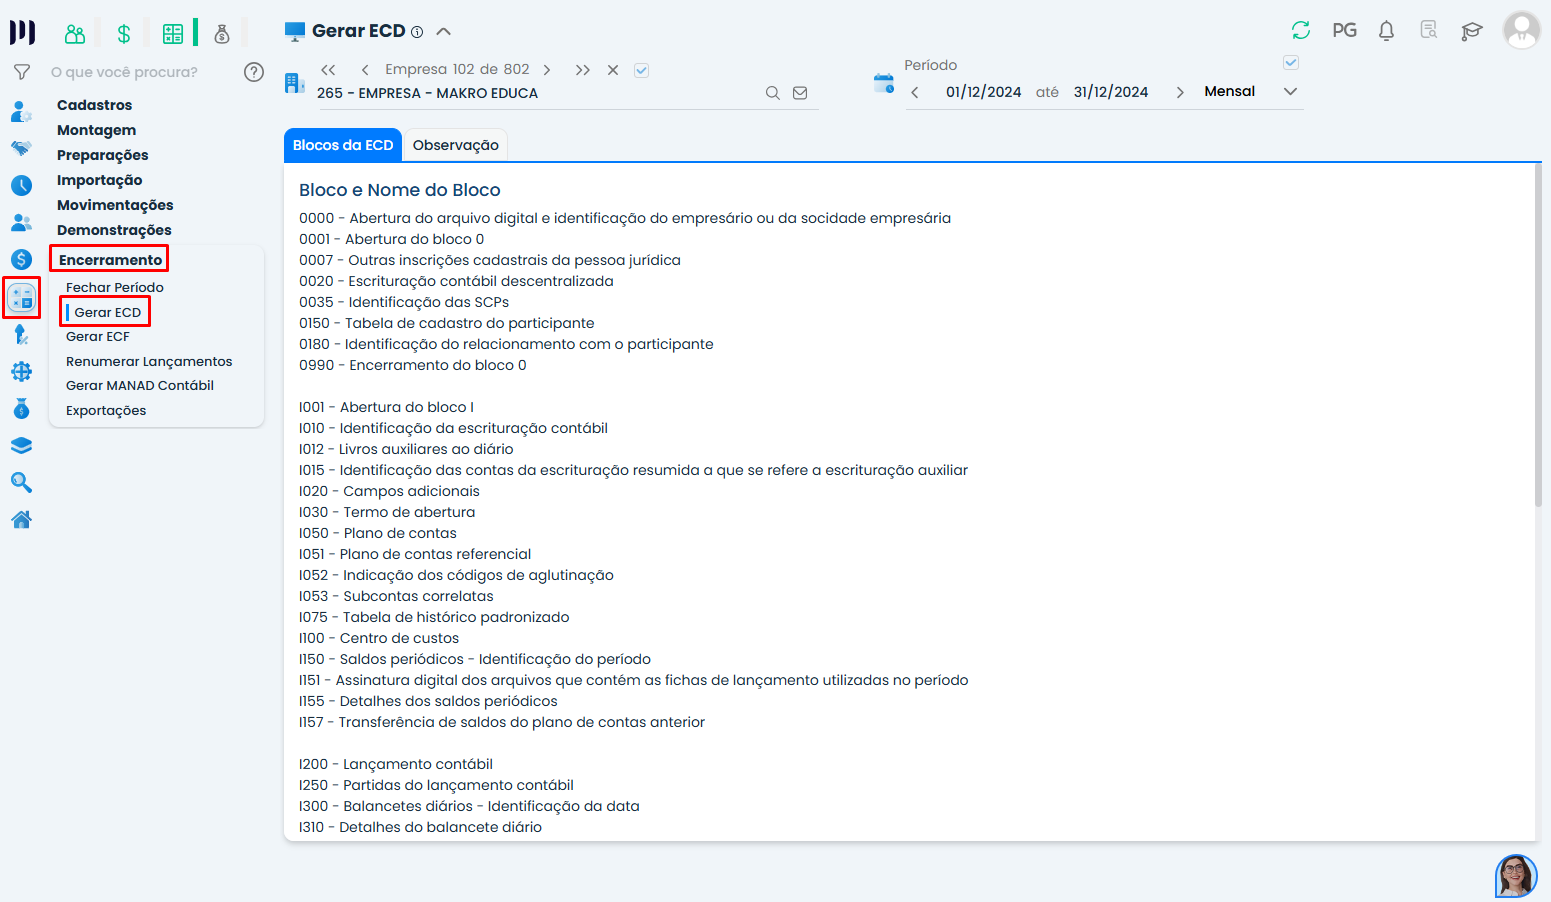Click the home icon at sidebar bottom
1551x902 pixels.
coord(22,518)
